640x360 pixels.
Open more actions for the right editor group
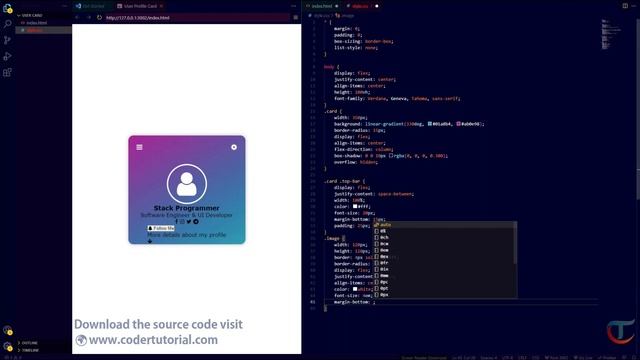coord(633,6)
